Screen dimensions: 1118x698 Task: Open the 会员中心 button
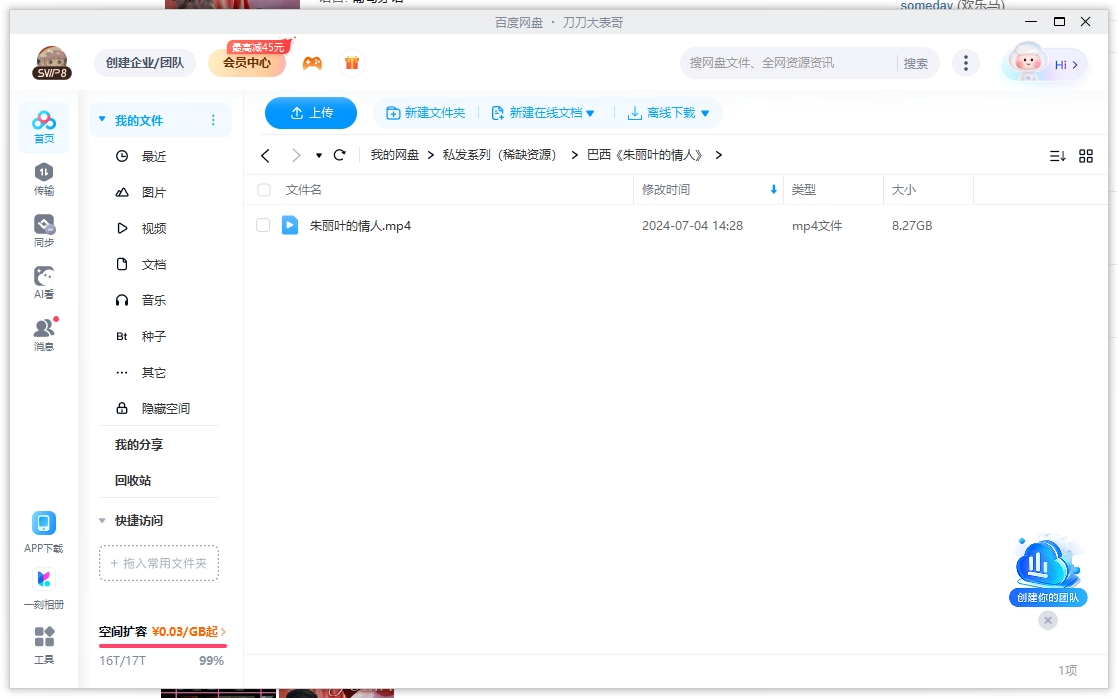[247, 63]
